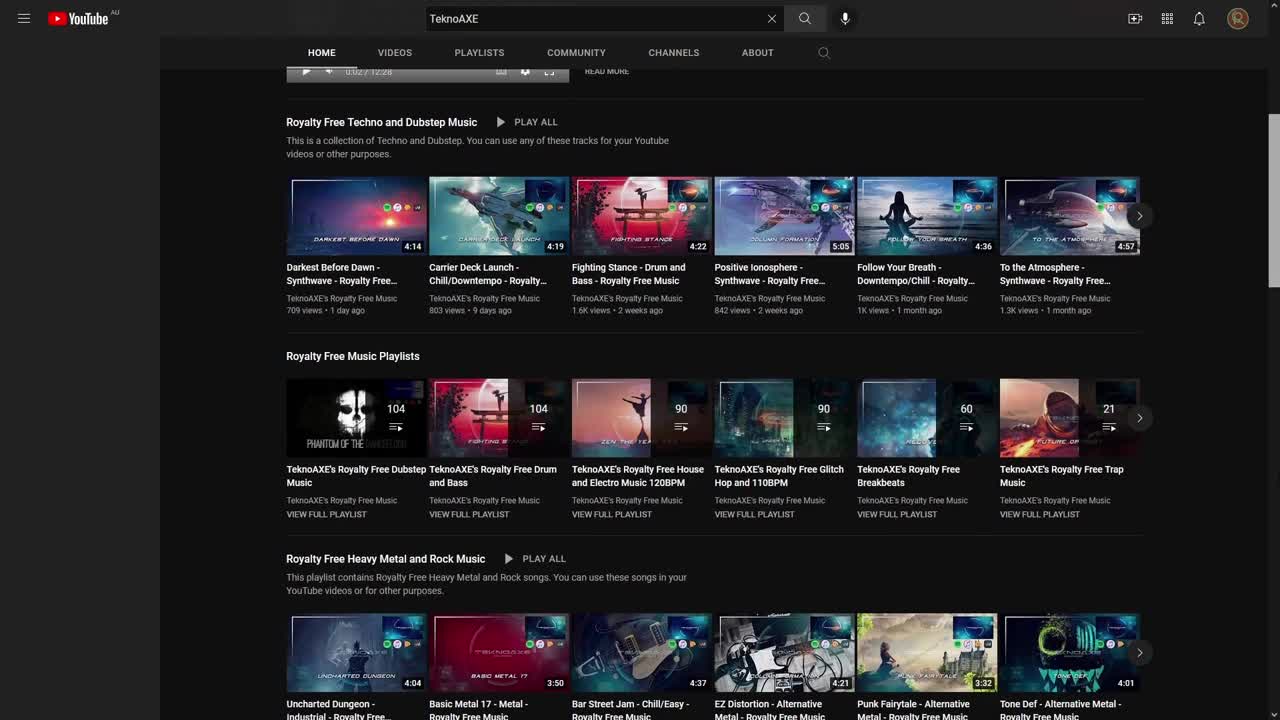This screenshot has height=720, width=1280.
Task: Open Fighting Stance video thumbnail
Action: 641,216
